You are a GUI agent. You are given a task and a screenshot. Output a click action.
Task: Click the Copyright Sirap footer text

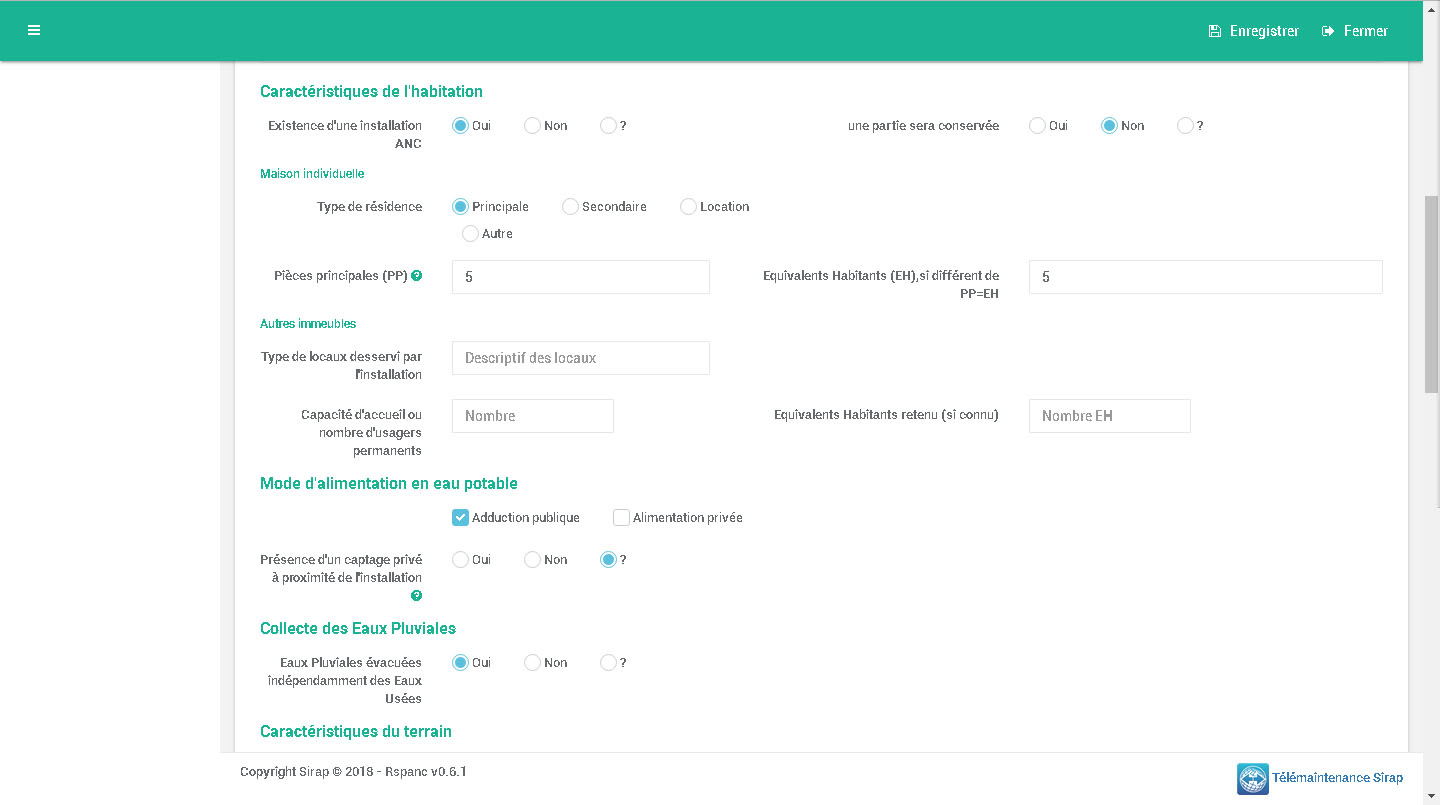(353, 772)
